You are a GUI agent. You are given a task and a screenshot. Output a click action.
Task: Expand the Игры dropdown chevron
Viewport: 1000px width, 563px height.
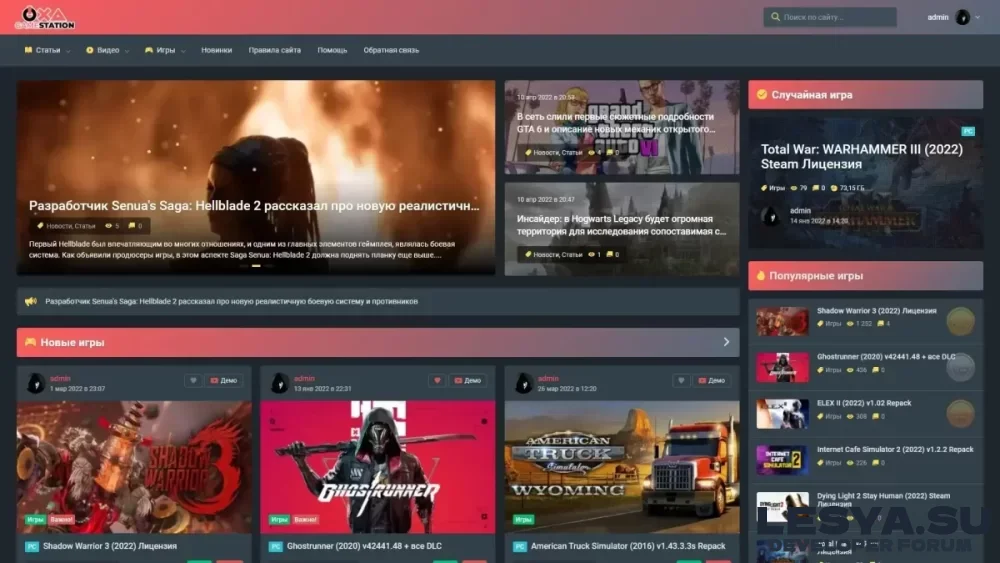[183, 51]
